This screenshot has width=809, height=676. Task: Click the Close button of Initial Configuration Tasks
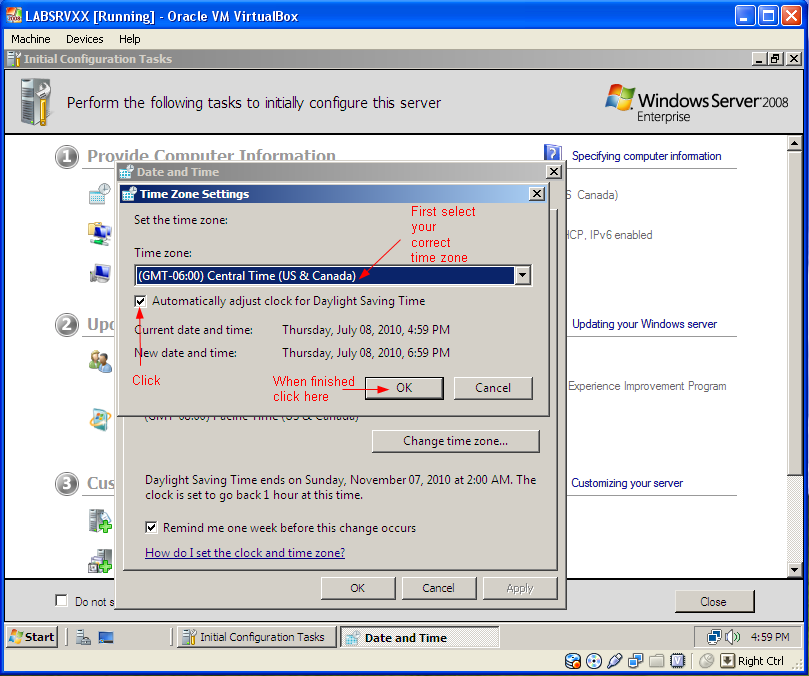(714, 602)
